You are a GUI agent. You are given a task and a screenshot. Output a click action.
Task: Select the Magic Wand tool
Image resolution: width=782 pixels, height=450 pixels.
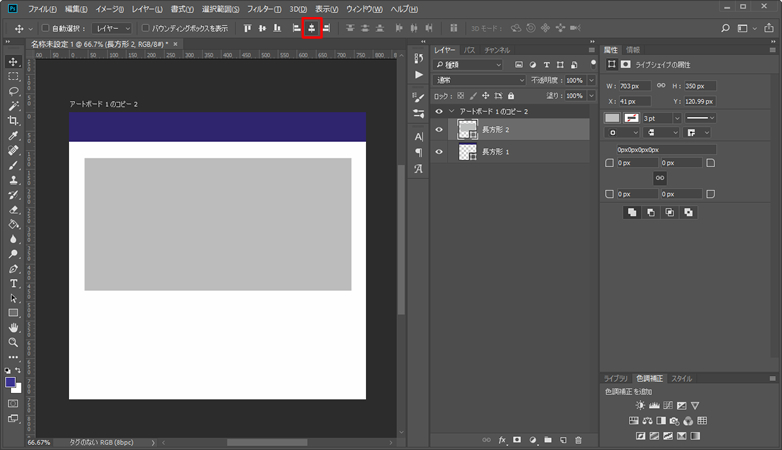point(13,106)
